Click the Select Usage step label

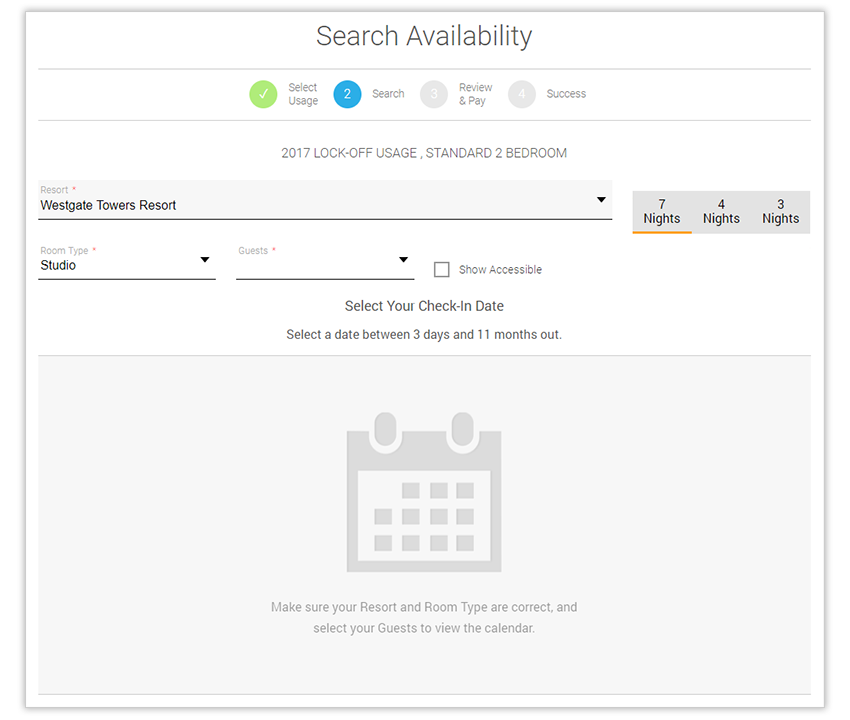pyautogui.click(x=303, y=94)
